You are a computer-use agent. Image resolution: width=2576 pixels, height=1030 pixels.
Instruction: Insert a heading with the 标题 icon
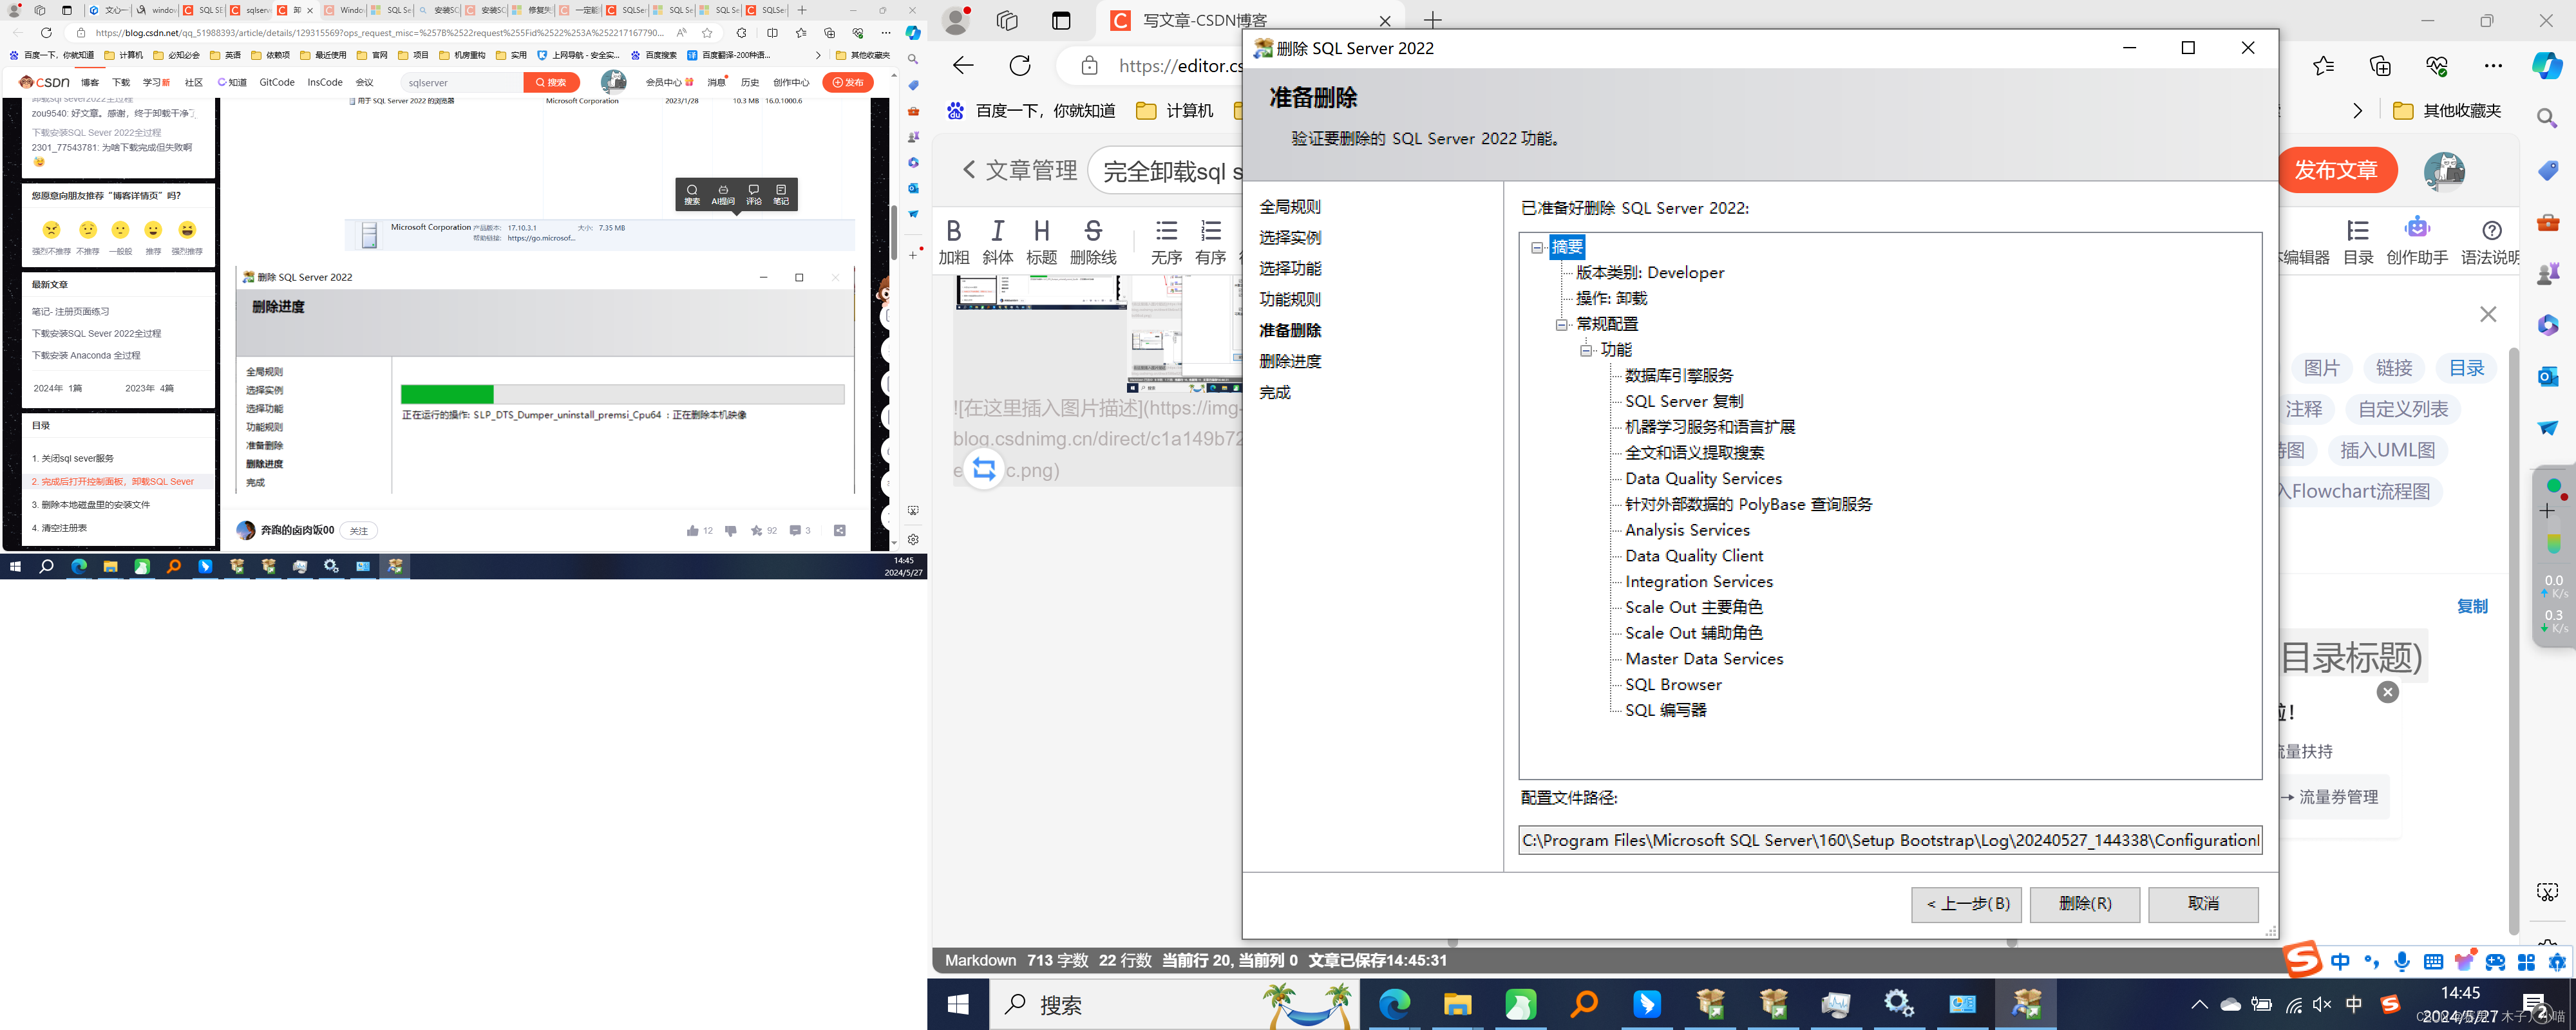click(x=1041, y=242)
